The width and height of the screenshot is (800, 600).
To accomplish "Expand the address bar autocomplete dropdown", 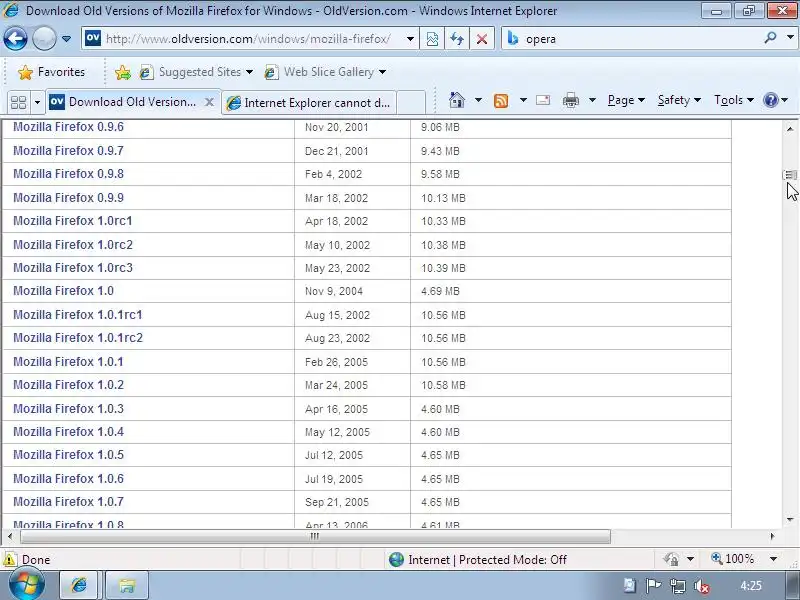I will pyautogui.click(x=410, y=39).
